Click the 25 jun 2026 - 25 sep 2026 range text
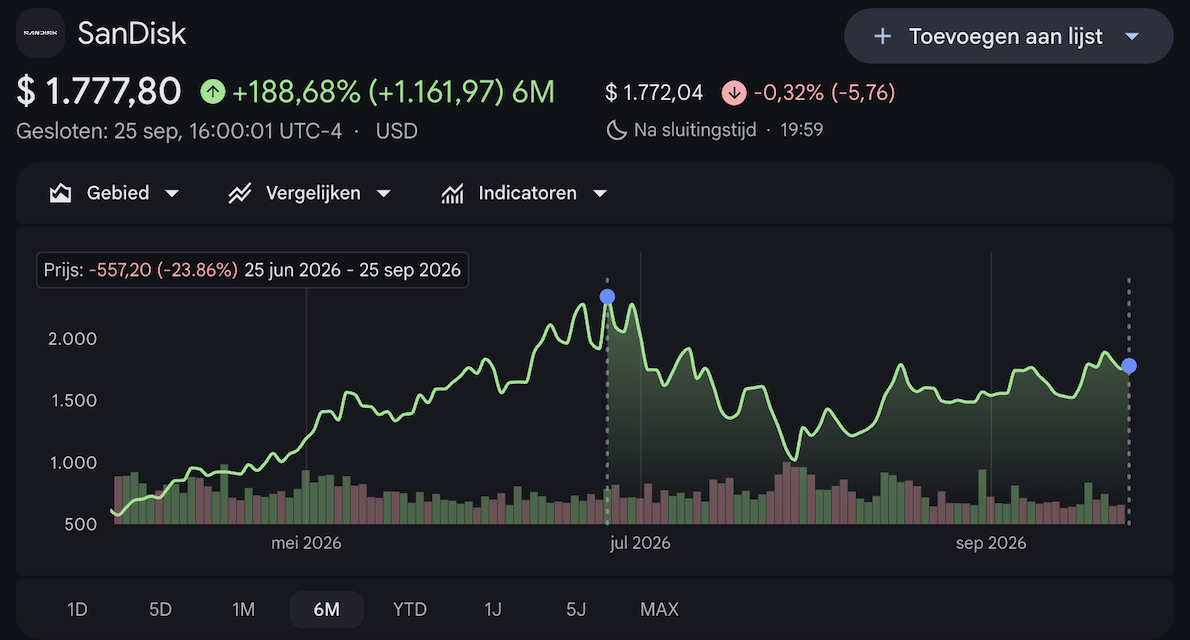The image size is (1190, 640). coord(352,270)
